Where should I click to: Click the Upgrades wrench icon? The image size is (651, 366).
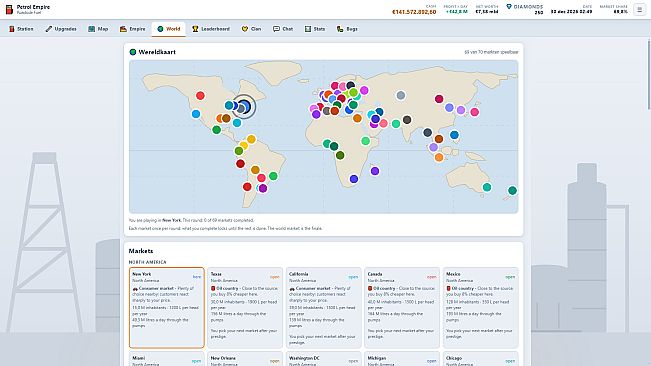49,29
